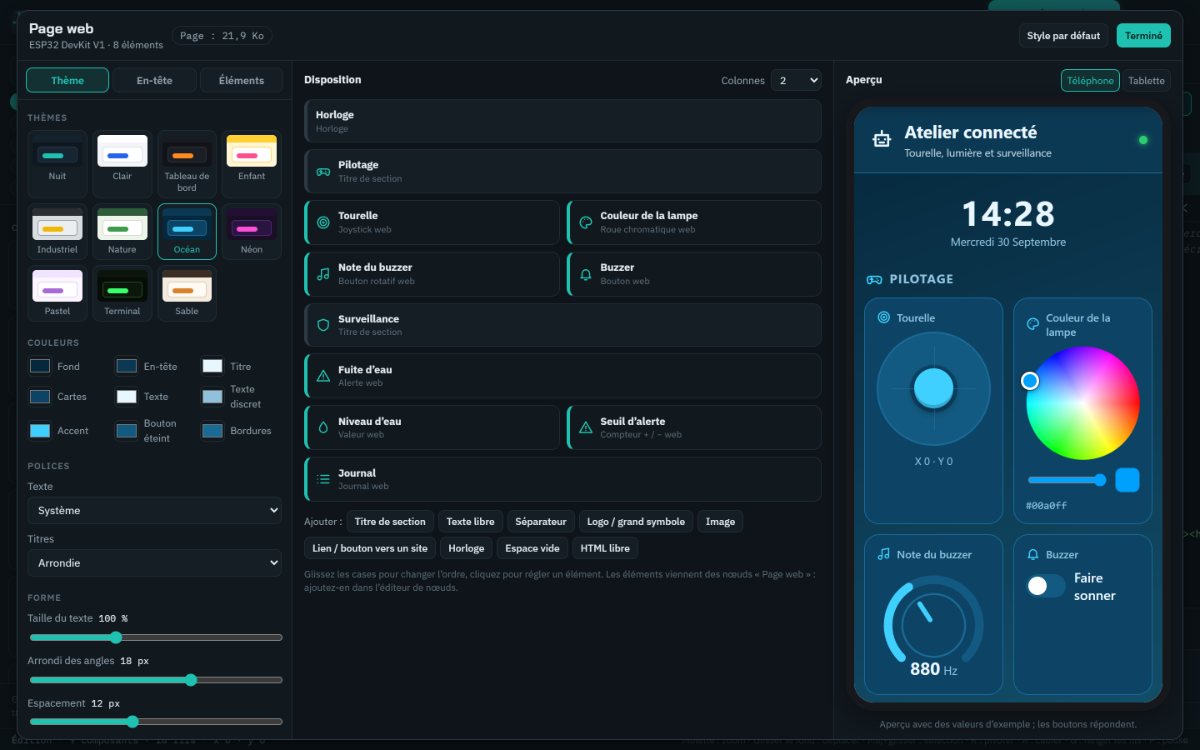Click the Arrondi des angles slider

tap(155, 679)
